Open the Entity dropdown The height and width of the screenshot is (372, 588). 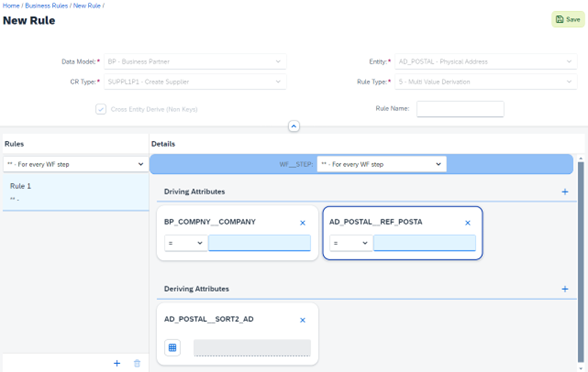486,62
